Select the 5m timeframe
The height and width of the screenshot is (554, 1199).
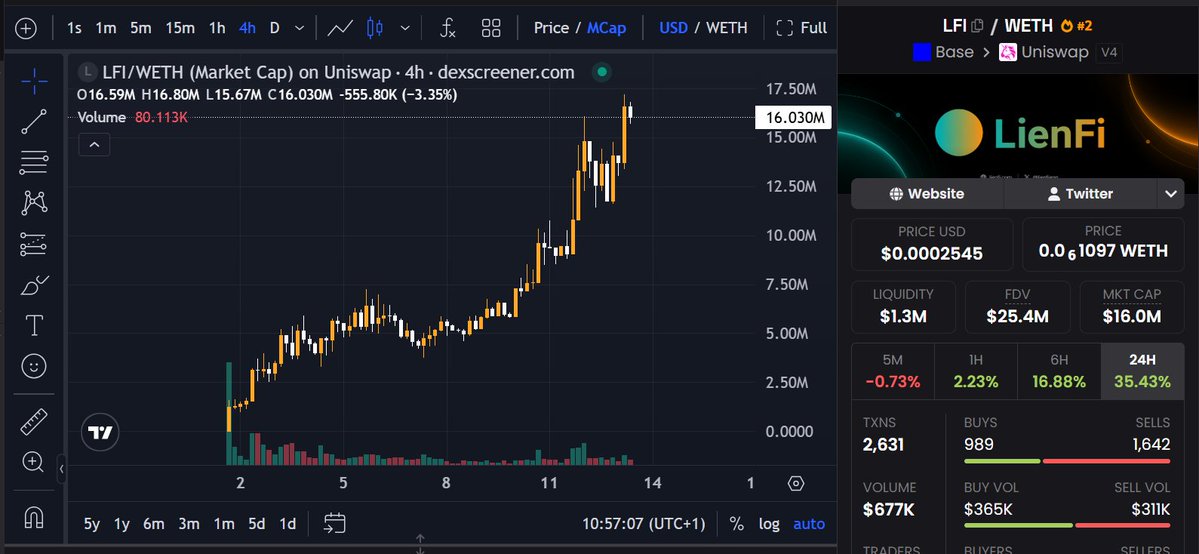(141, 28)
